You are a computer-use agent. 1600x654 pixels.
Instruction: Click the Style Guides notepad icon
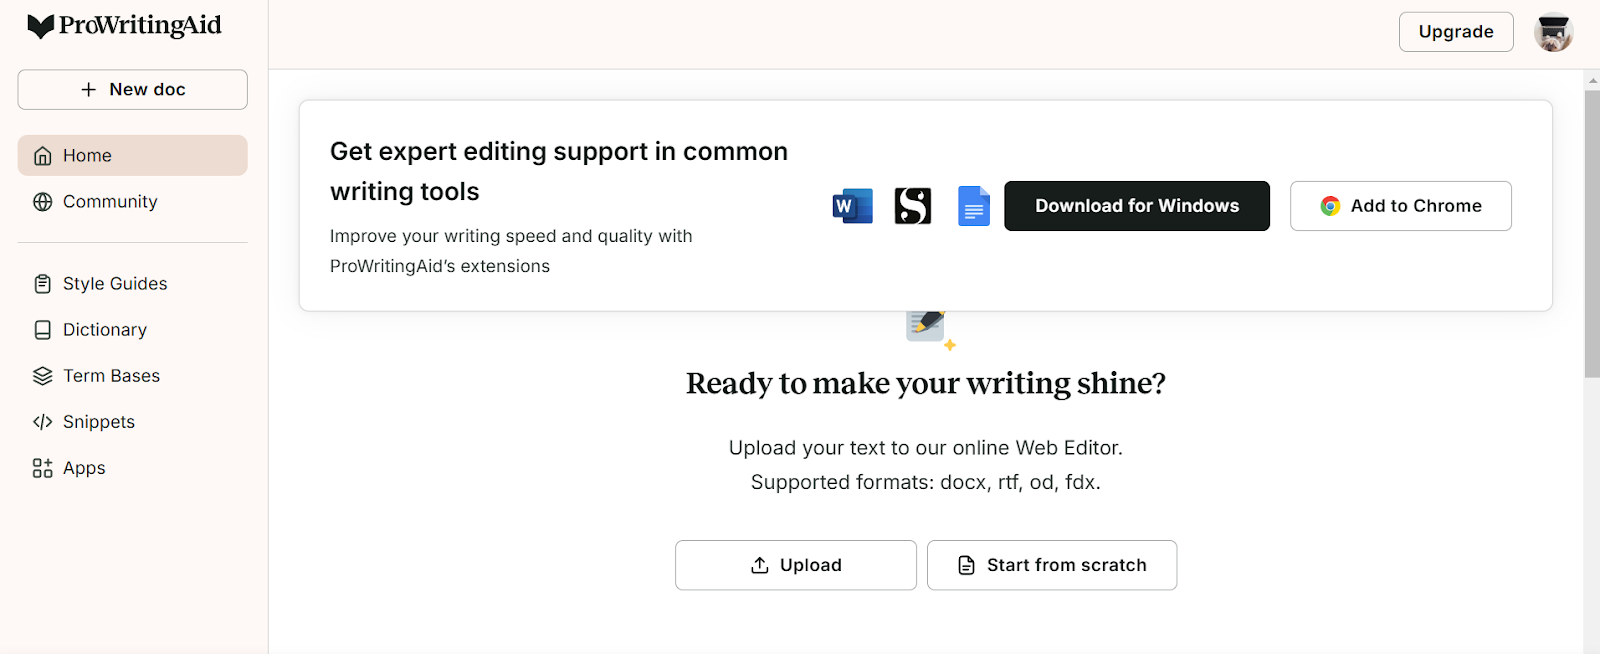pos(41,283)
